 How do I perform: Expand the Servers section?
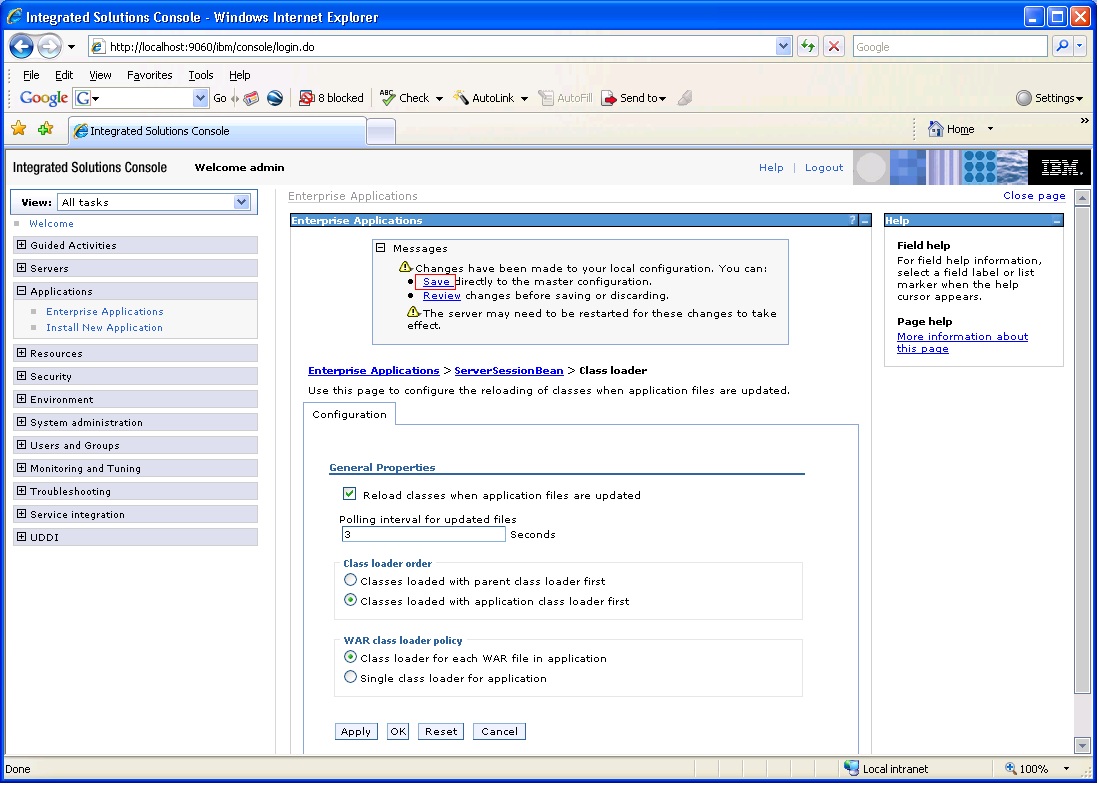pos(22,268)
